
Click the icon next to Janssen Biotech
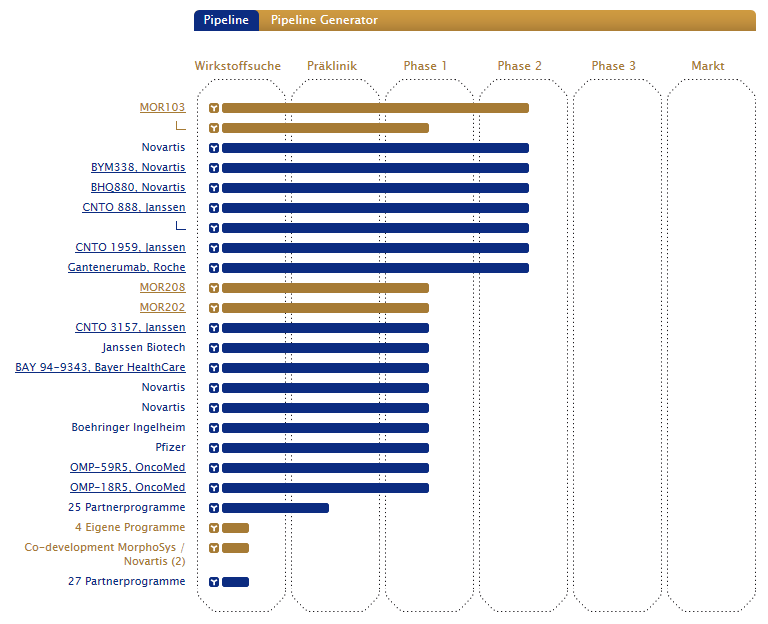tap(214, 348)
